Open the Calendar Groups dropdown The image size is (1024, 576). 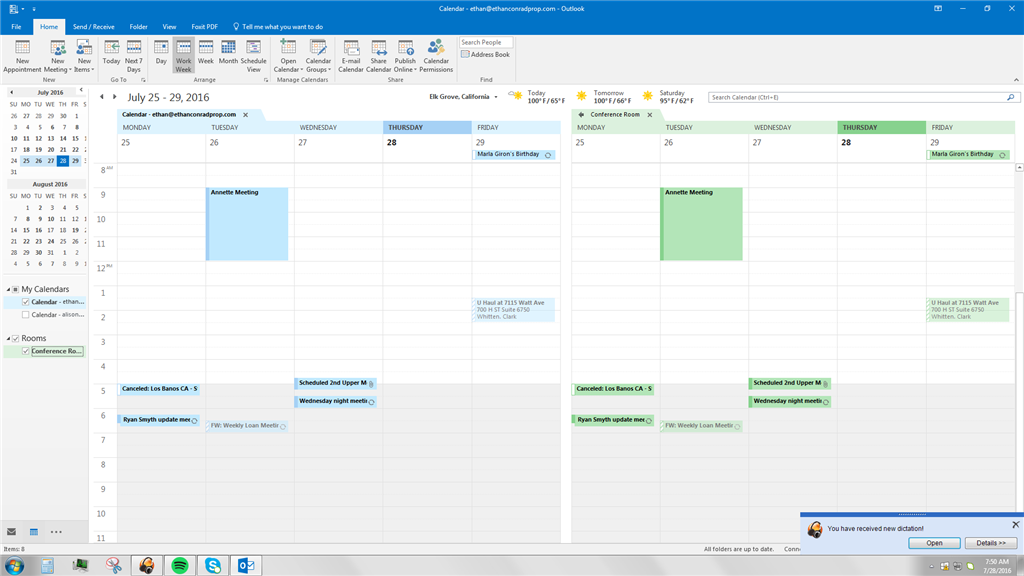pyautogui.click(x=318, y=56)
